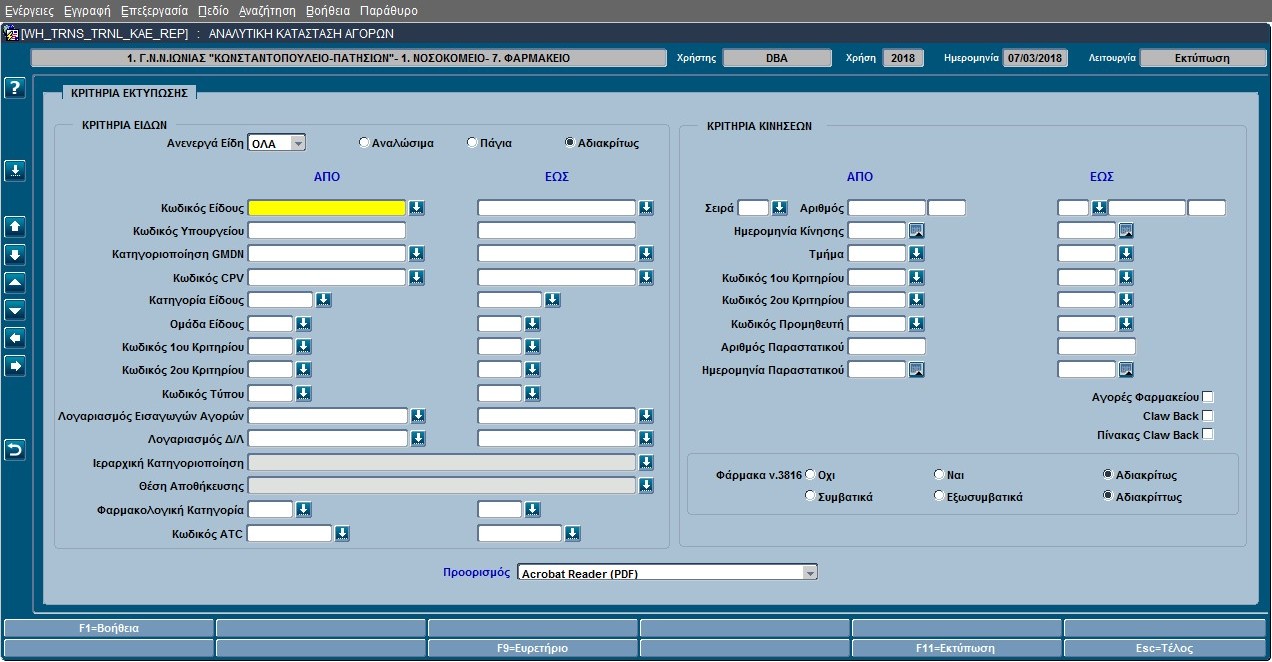The height and width of the screenshot is (662, 1272).
Task: Open the Επεξεργασία menu
Action: click(x=154, y=10)
